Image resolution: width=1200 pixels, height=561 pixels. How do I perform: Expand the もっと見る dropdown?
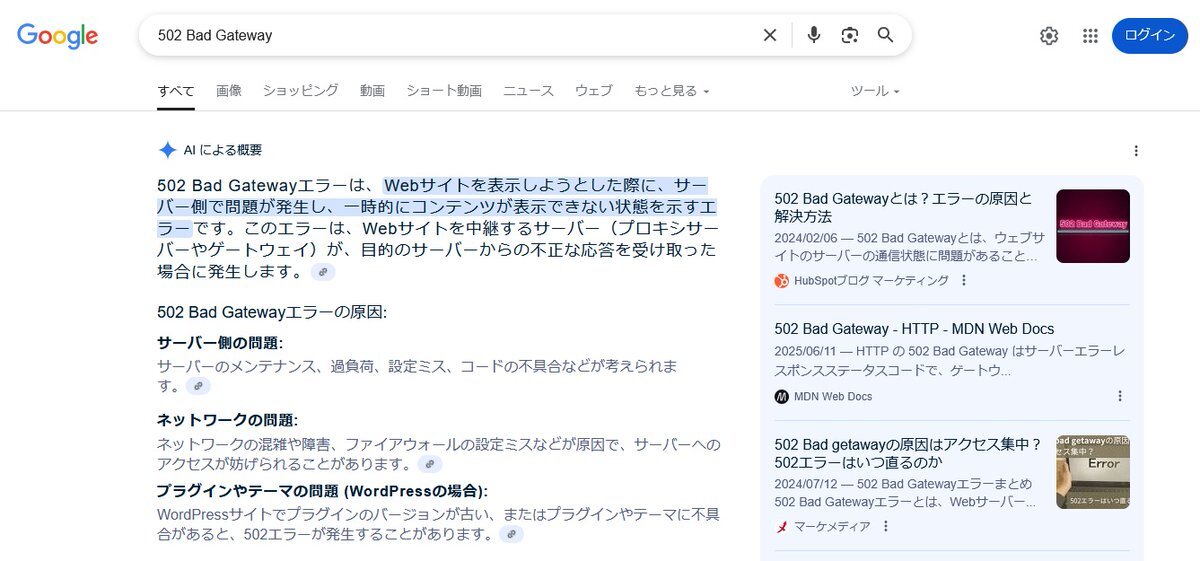[671, 91]
